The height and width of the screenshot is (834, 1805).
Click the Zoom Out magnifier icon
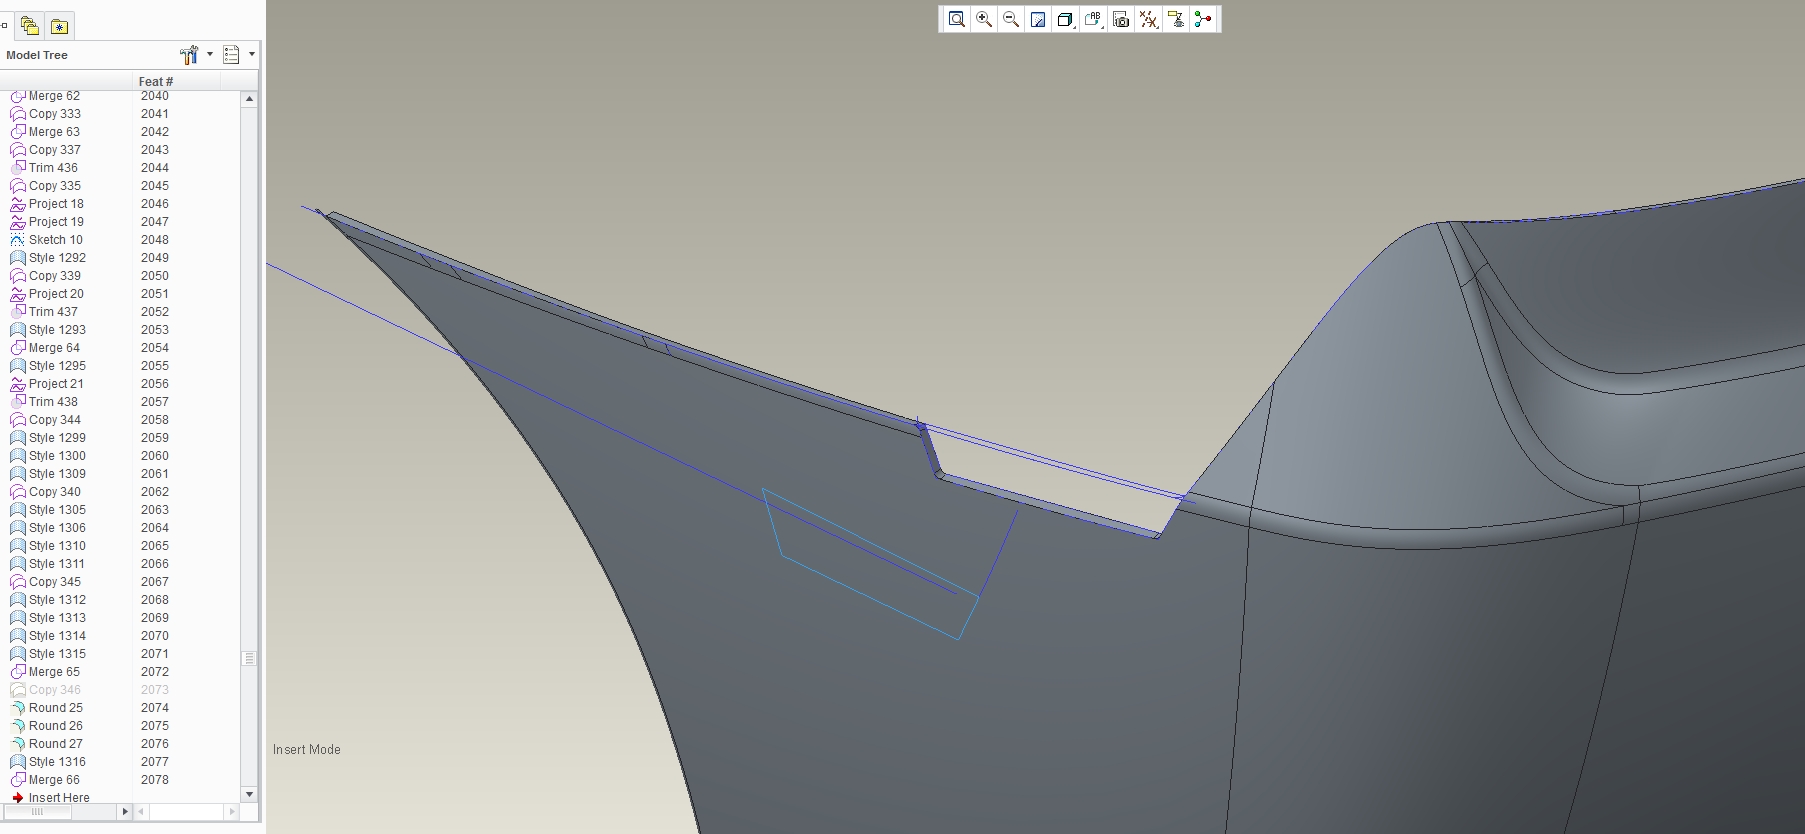point(1011,19)
